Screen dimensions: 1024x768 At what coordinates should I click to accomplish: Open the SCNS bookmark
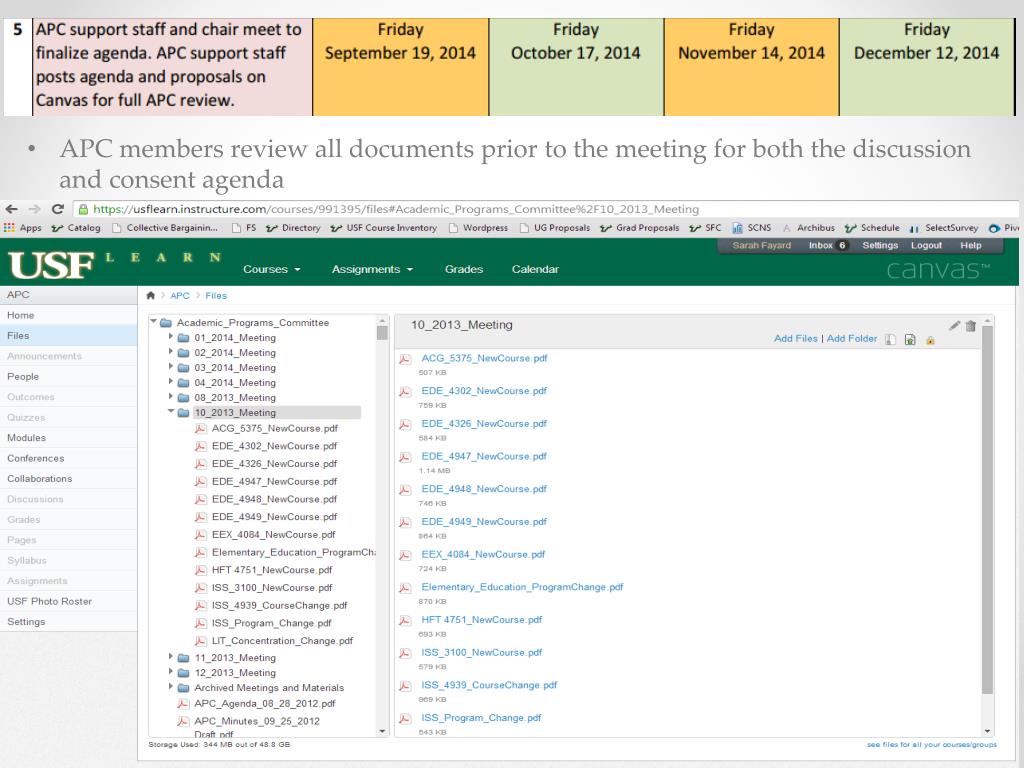tap(752, 228)
